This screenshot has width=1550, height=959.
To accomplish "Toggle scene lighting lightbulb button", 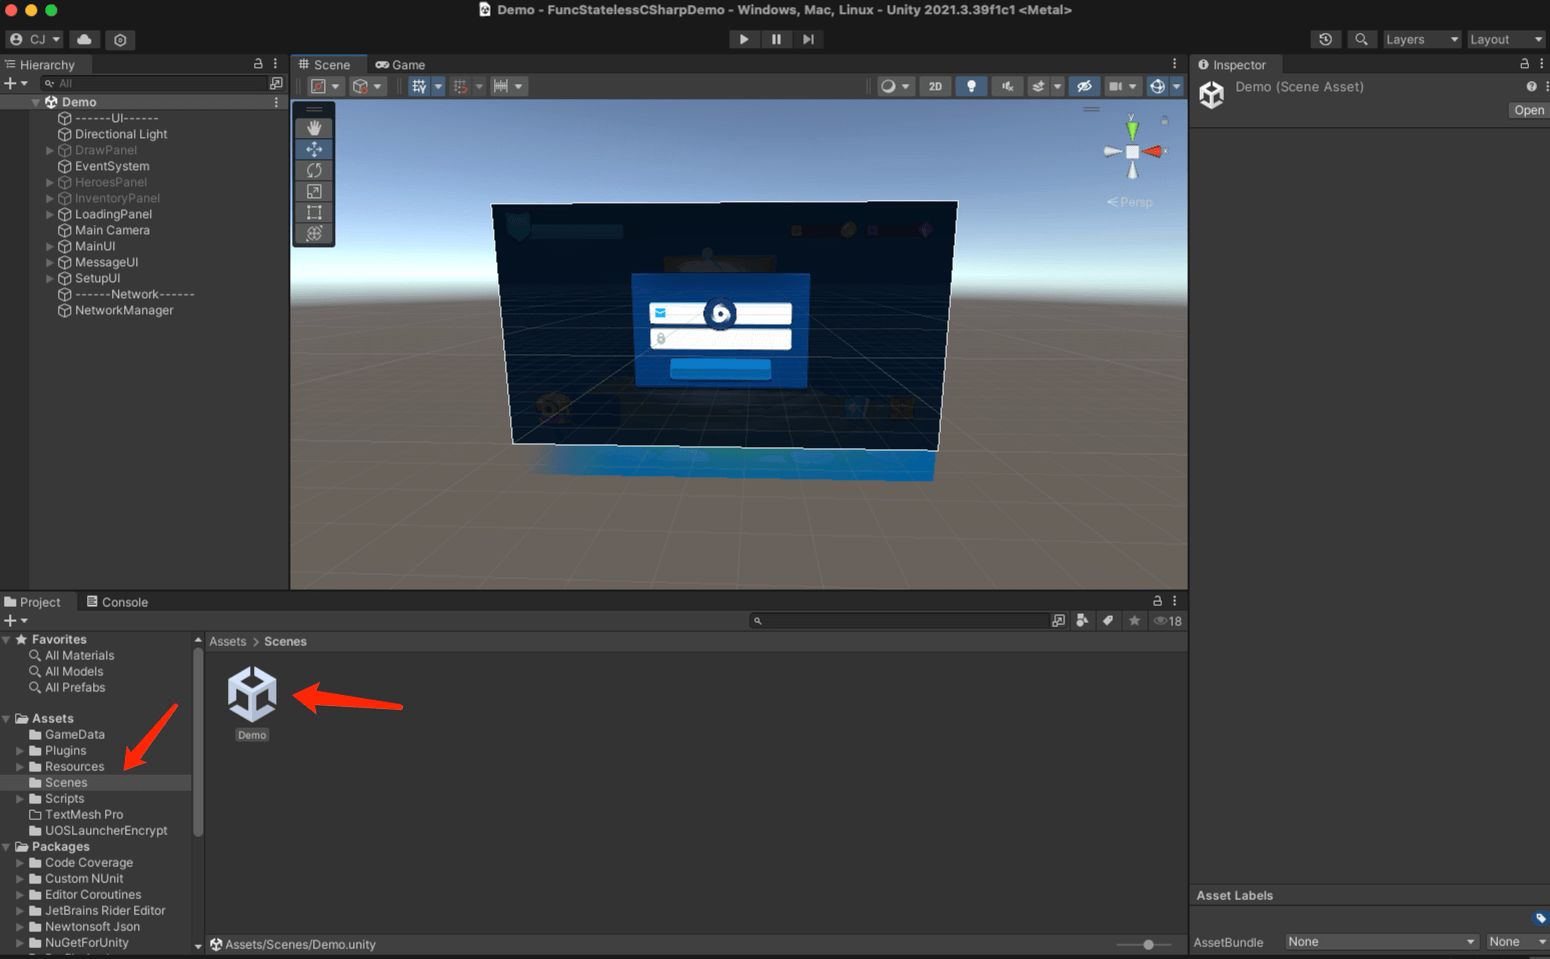I will (x=971, y=86).
